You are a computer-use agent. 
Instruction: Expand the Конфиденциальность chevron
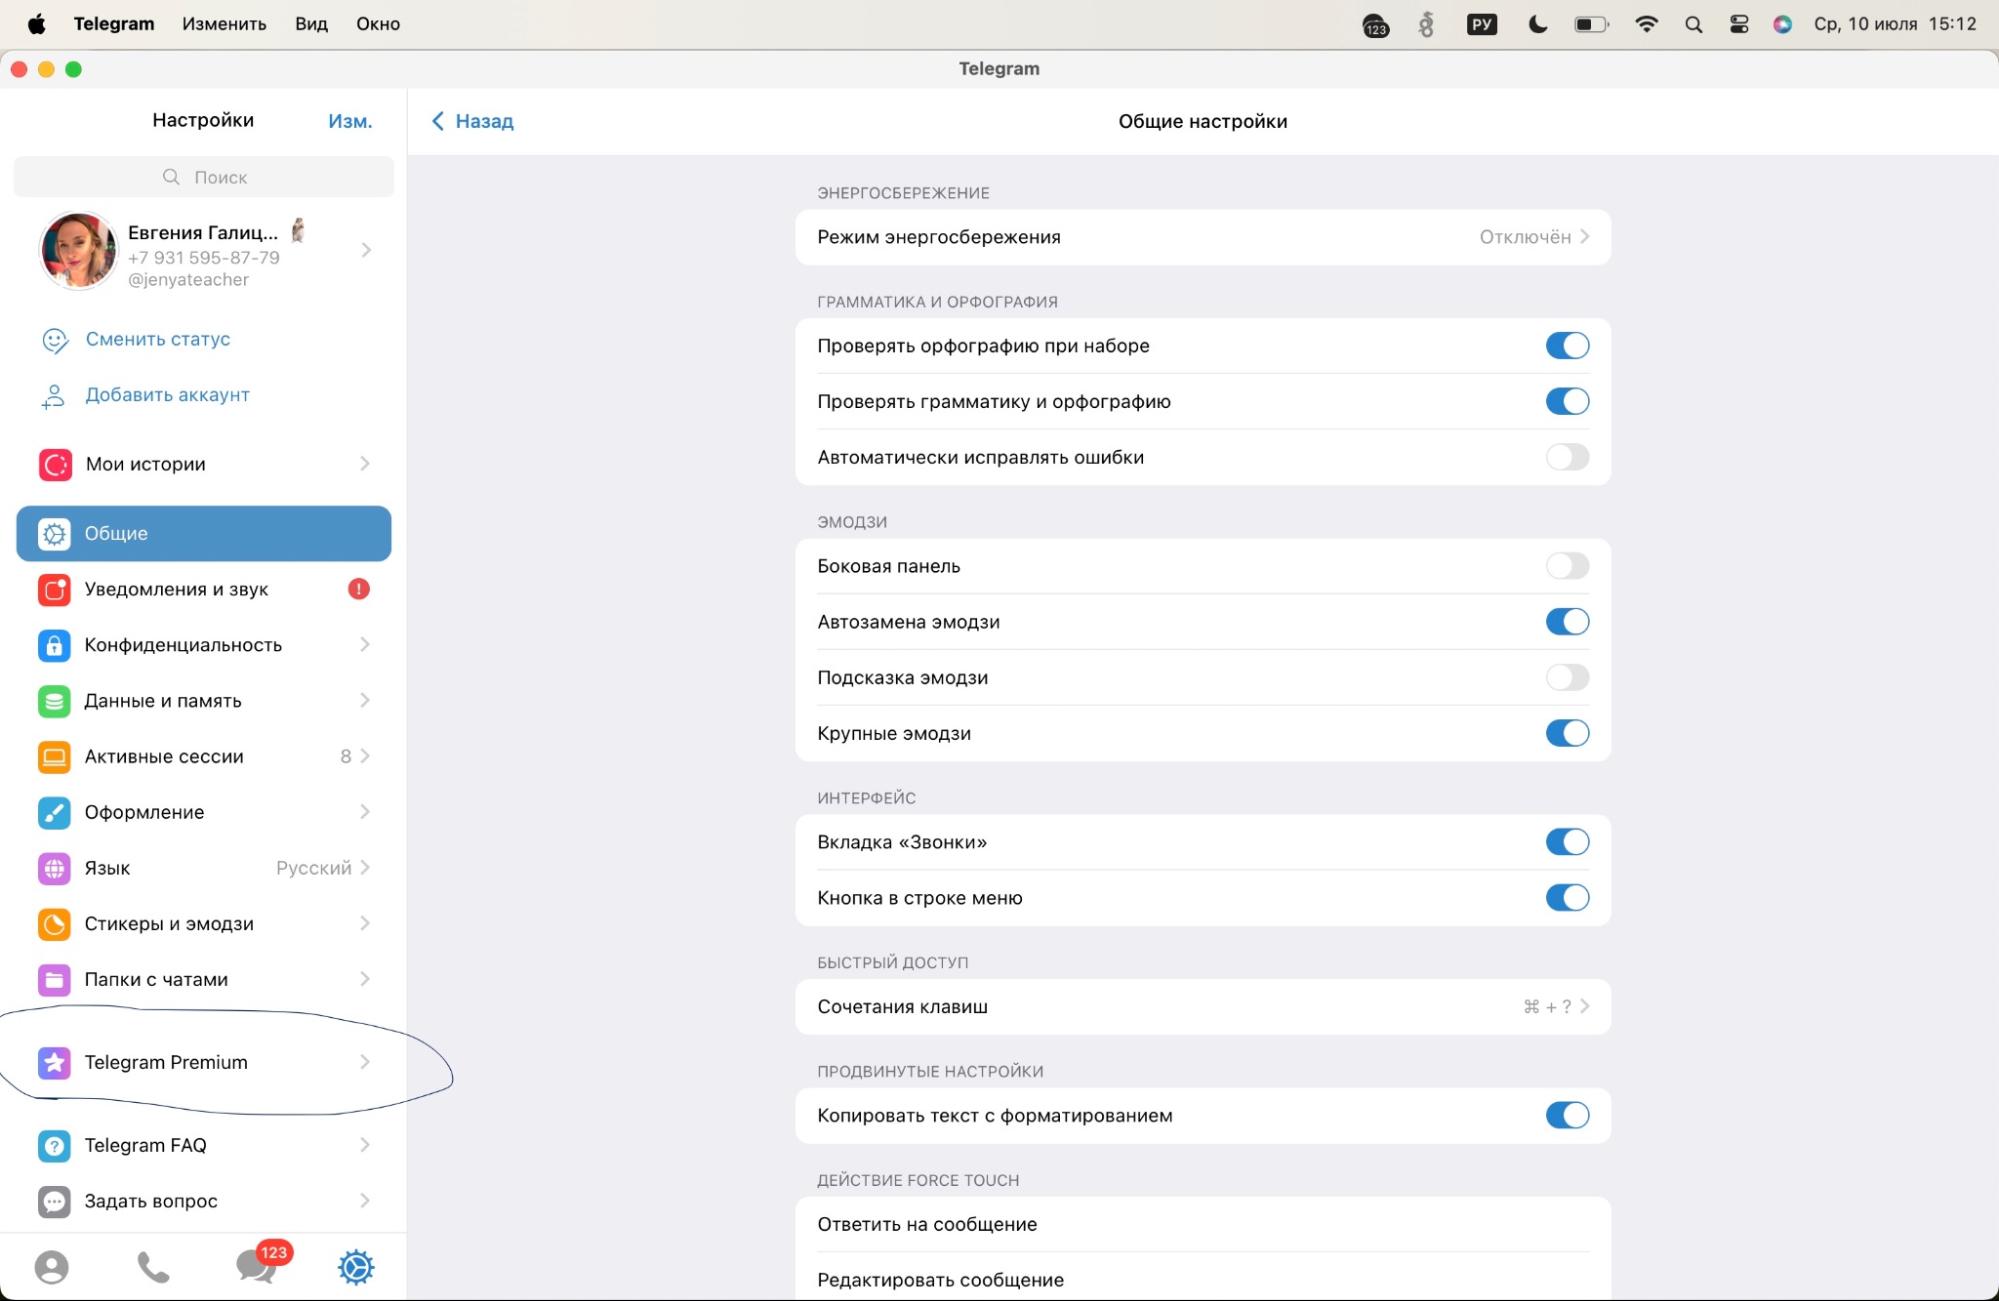coord(365,645)
